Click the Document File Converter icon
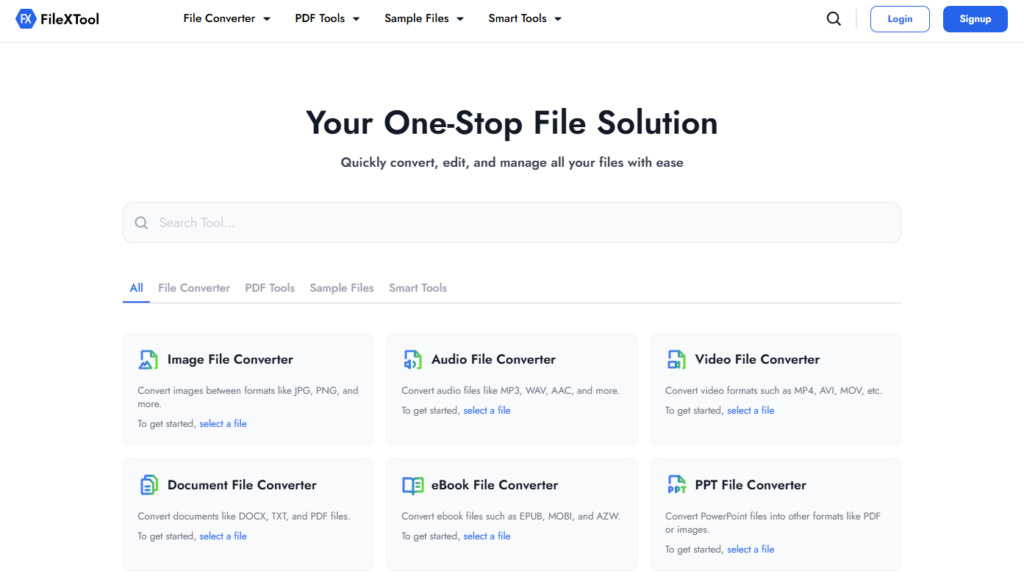This screenshot has height=579, width=1024. (x=149, y=485)
